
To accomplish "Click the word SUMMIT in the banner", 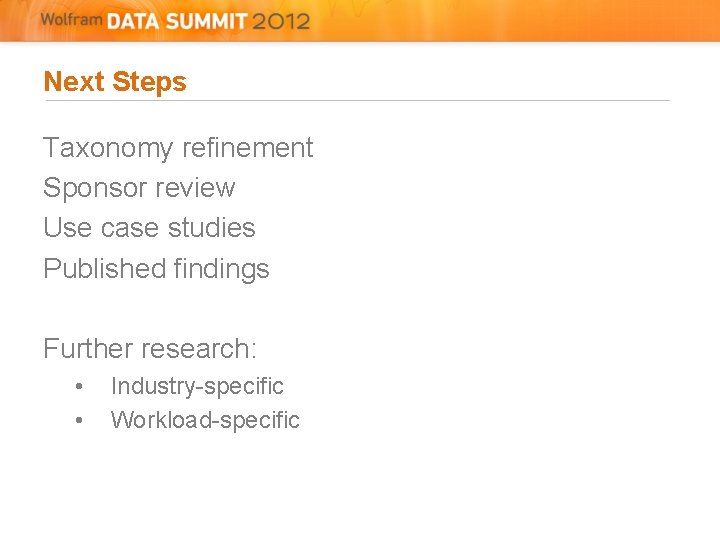I will click(x=205, y=21).
